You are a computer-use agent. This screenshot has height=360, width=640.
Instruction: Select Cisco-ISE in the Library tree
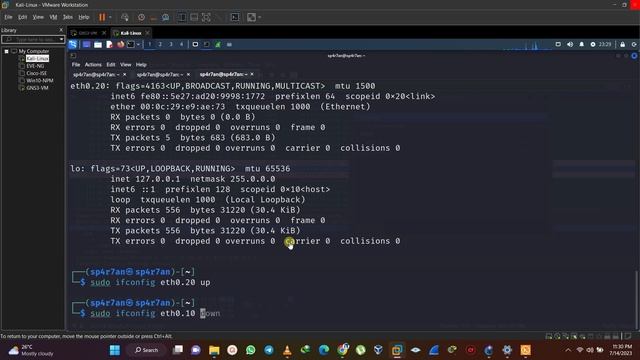[36, 73]
